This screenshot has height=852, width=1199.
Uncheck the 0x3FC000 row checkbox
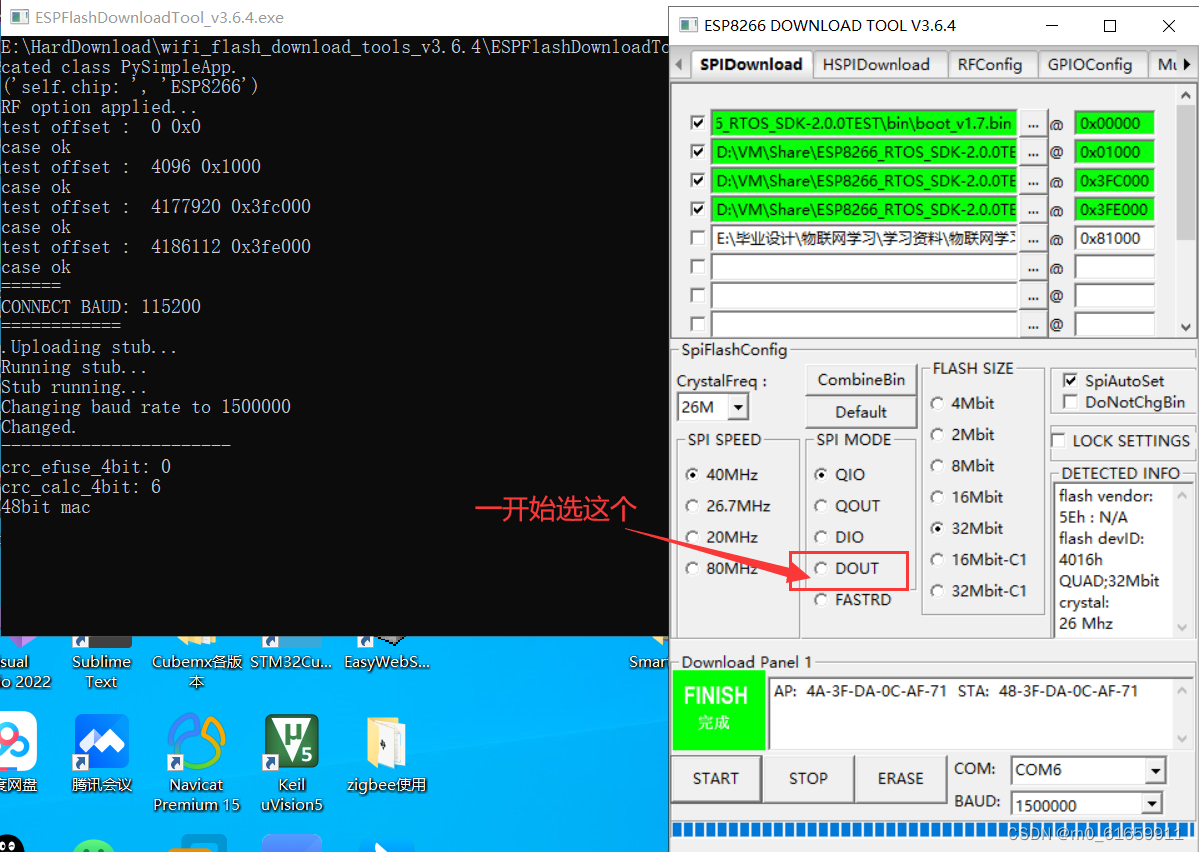697,180
